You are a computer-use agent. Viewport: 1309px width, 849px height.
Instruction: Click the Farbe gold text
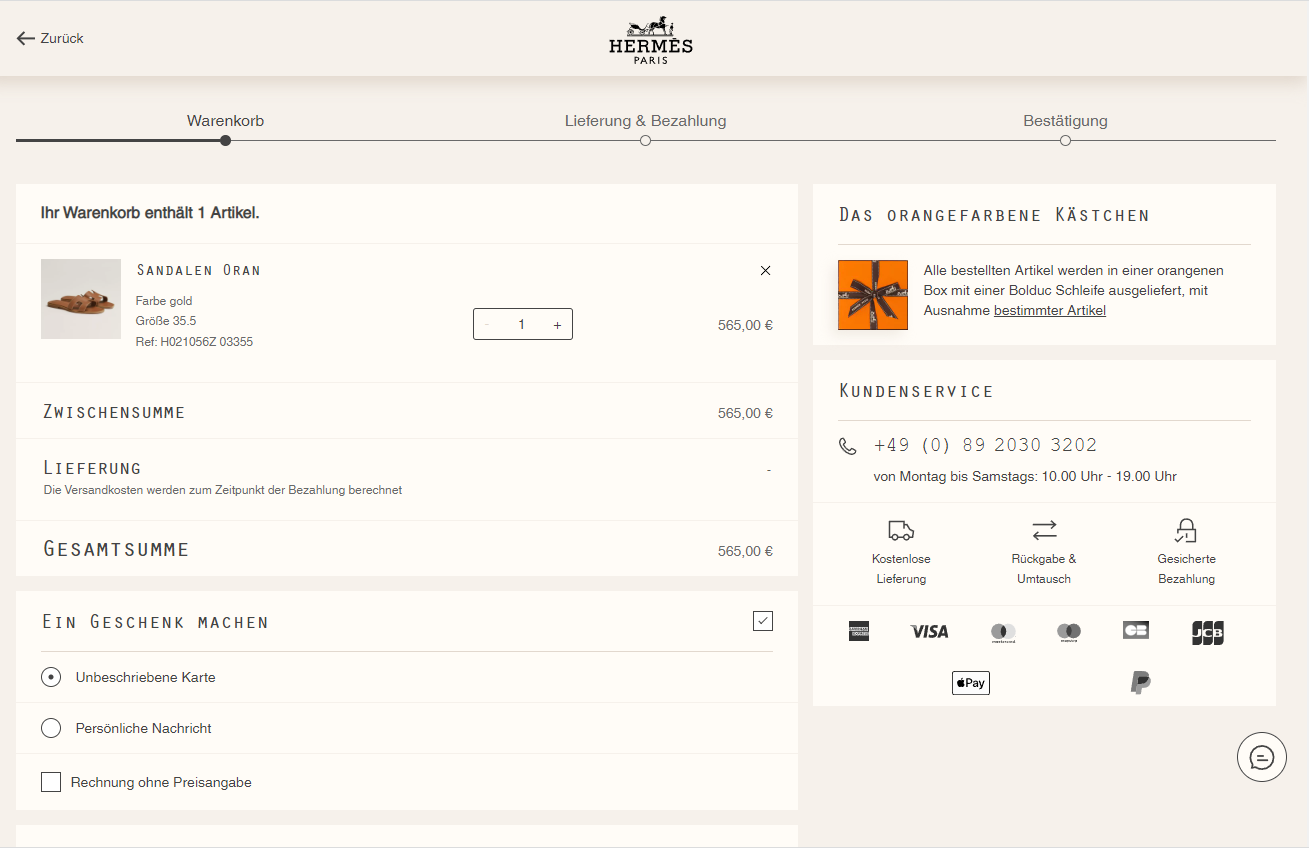click(x=164, y=301)
